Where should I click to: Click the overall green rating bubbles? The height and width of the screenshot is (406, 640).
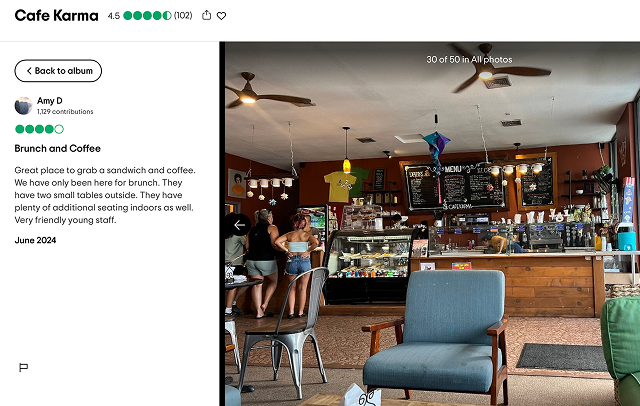pyautogui.click(x=147, y=16)
